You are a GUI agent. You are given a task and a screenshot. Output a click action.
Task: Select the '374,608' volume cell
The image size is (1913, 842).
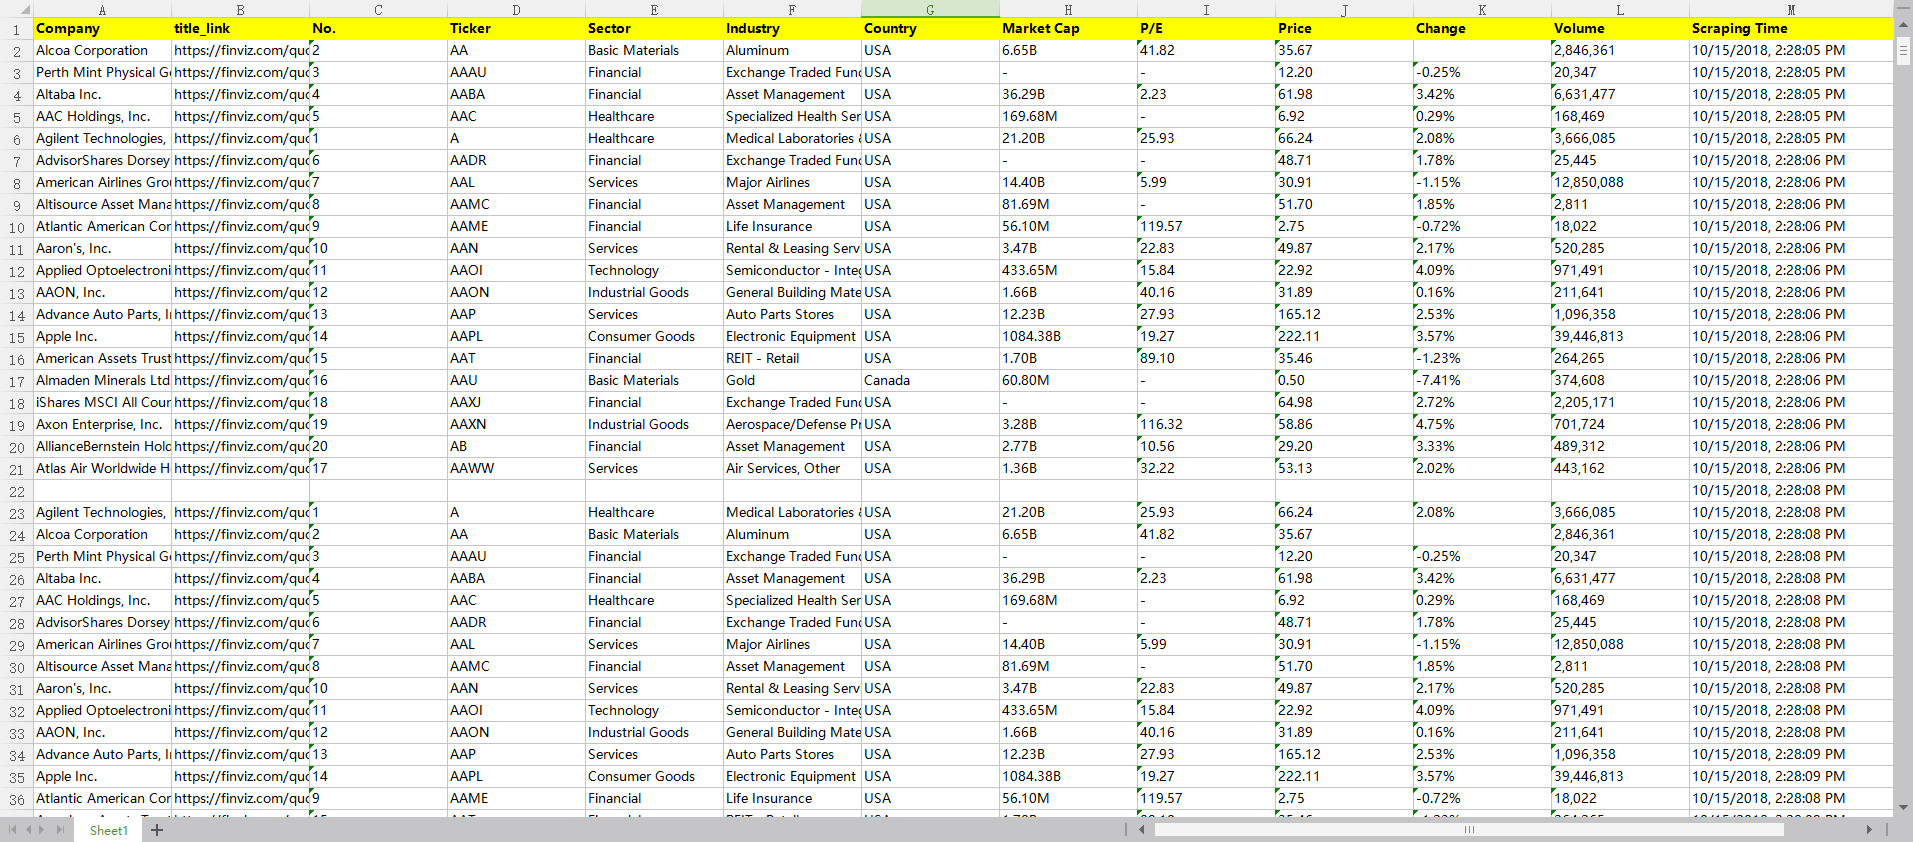1620,381
